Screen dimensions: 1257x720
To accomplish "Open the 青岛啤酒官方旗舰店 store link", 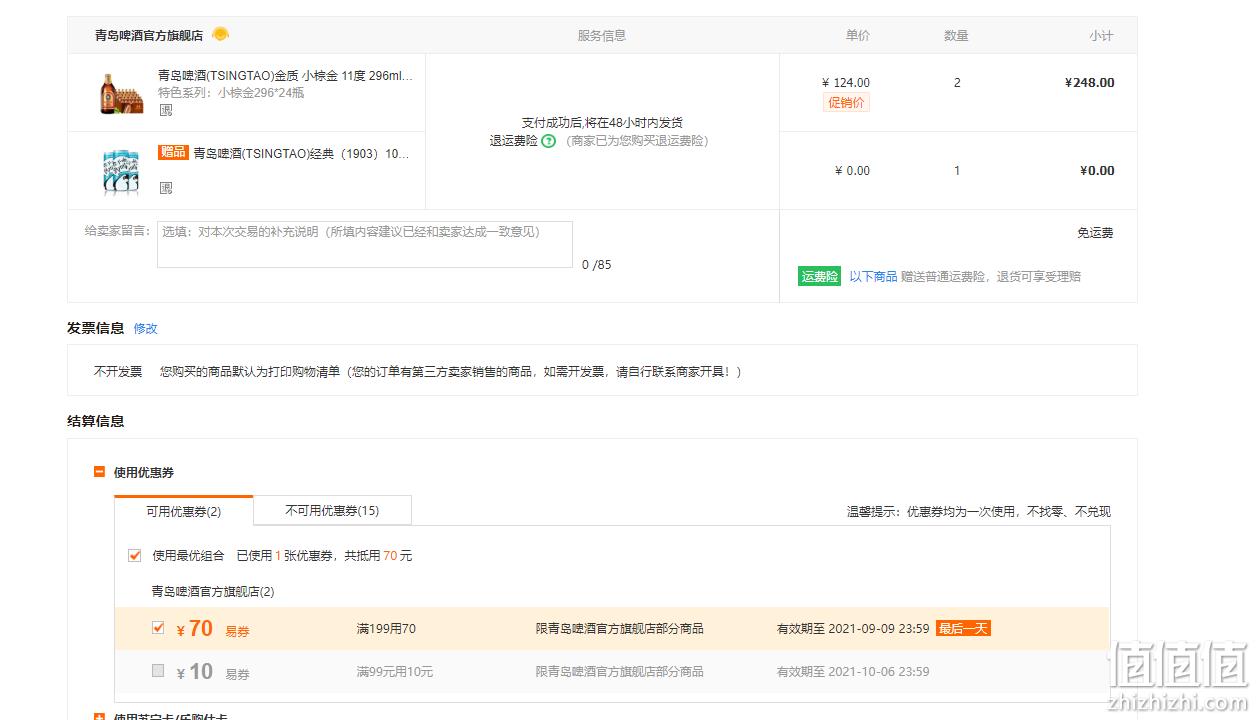I will pyautogui.click(x=149, y=35).
